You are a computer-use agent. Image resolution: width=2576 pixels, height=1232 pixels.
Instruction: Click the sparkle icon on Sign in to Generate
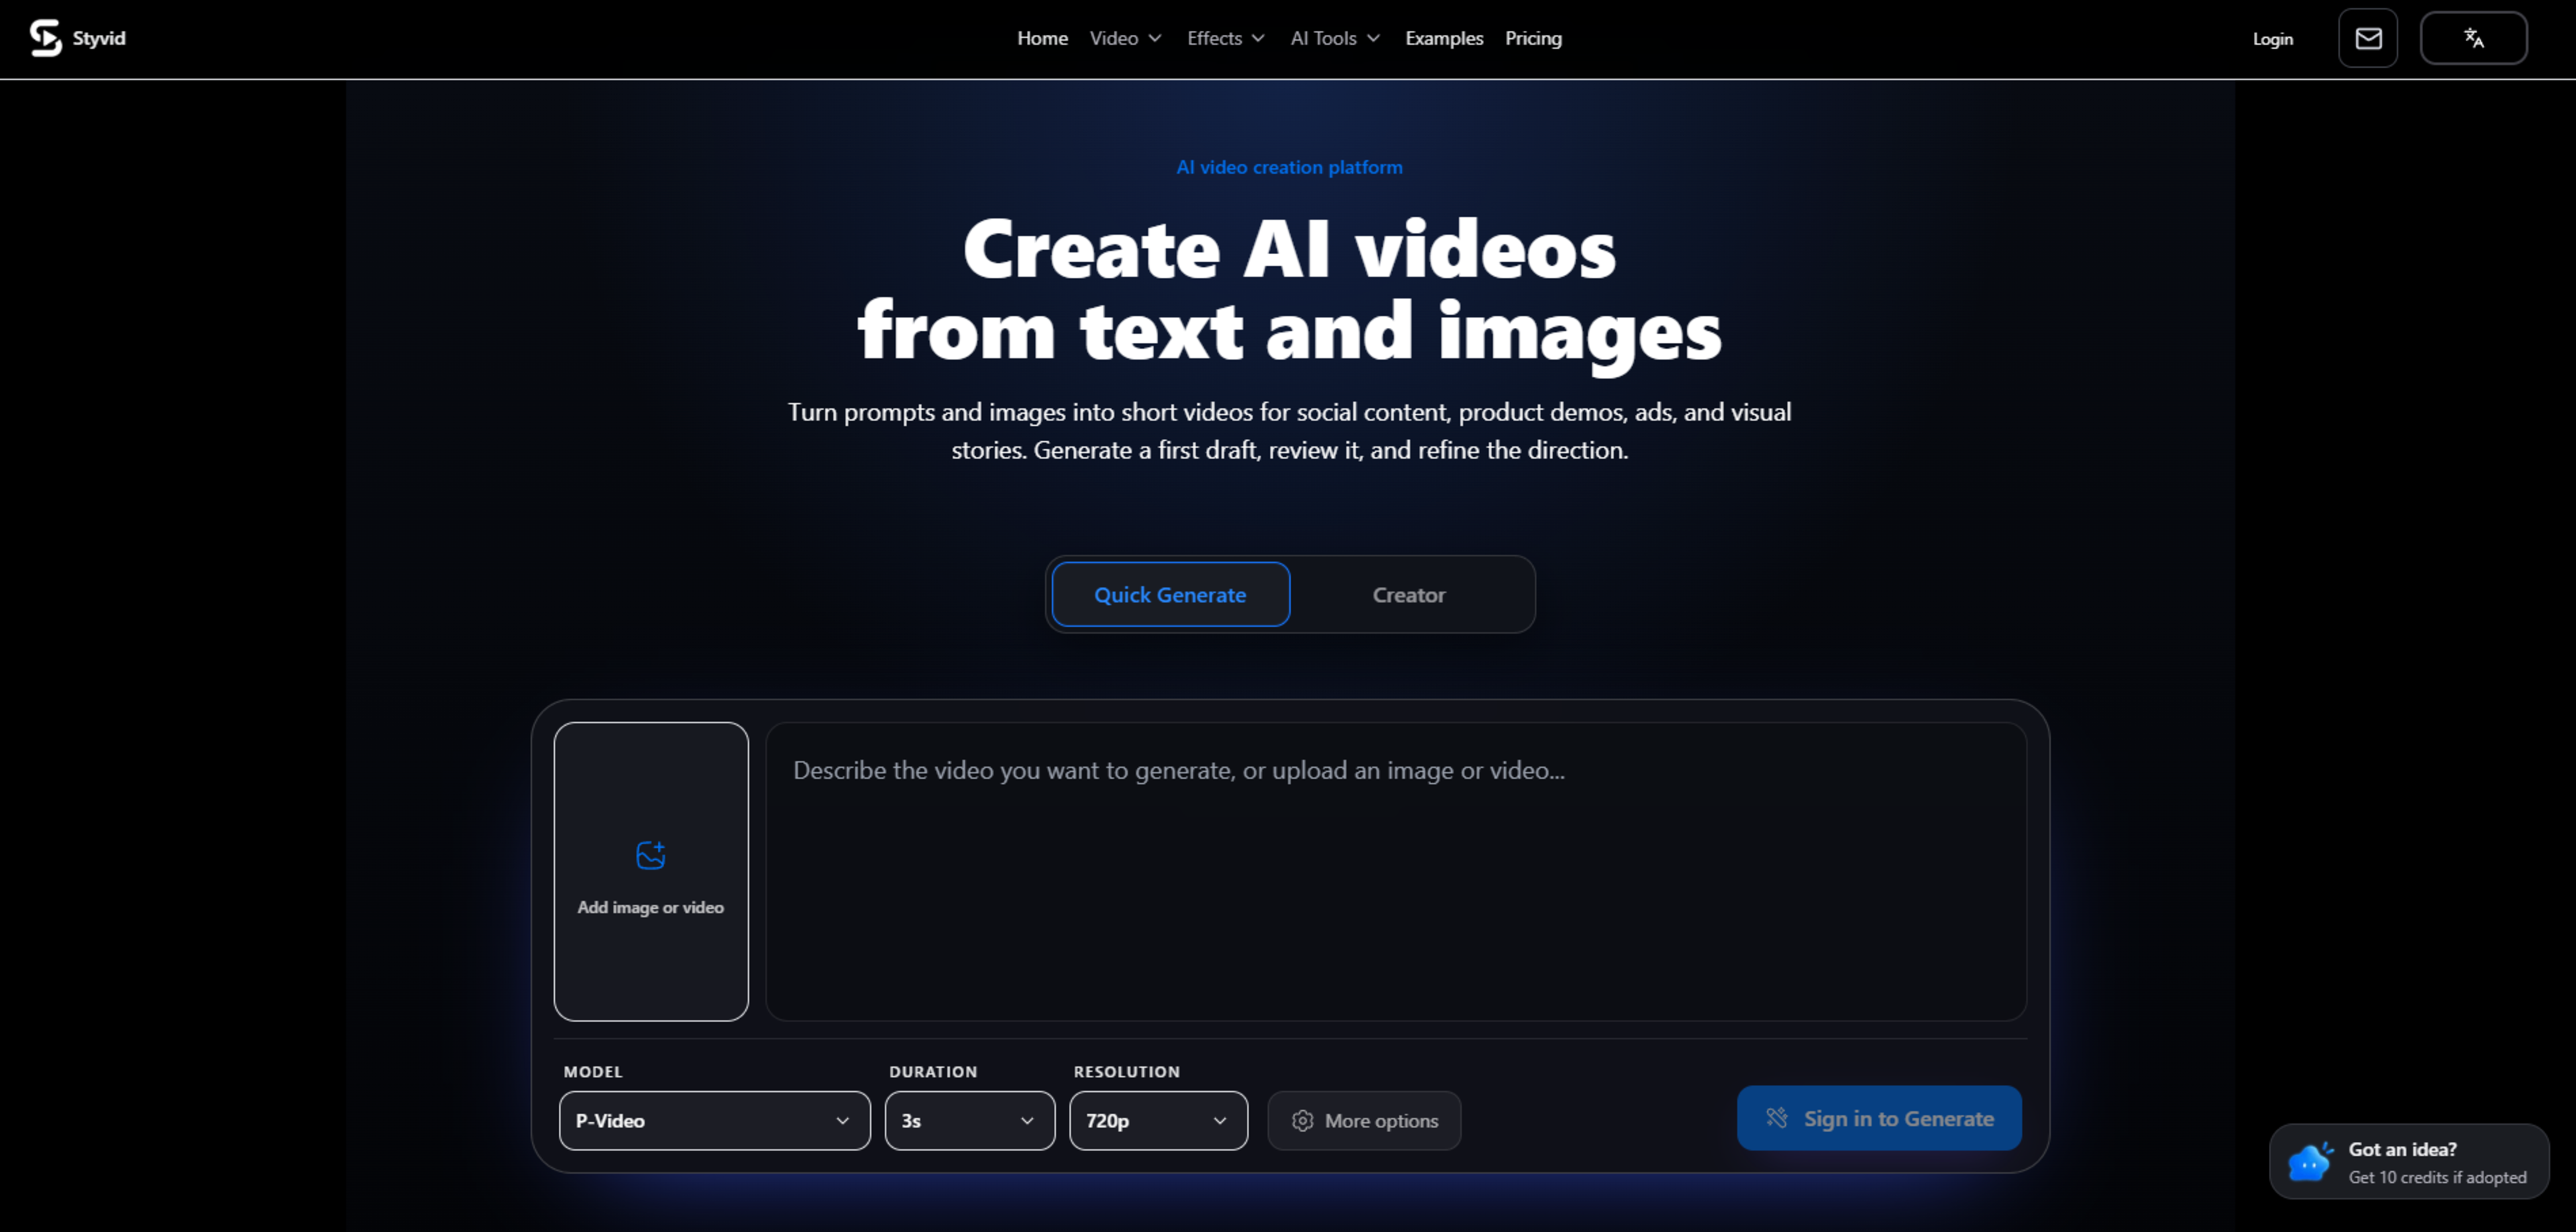(x=1776, y=1118)
